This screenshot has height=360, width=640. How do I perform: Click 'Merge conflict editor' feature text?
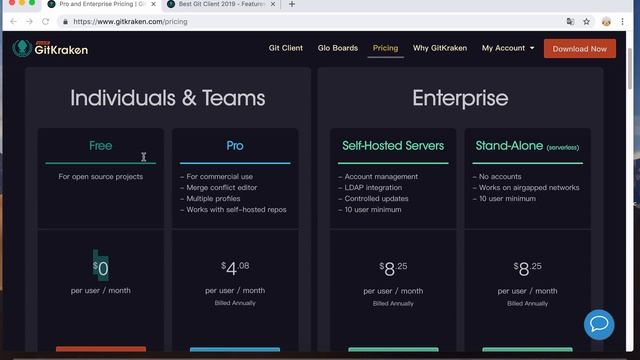pyautogui.click(x=222, y=188)
